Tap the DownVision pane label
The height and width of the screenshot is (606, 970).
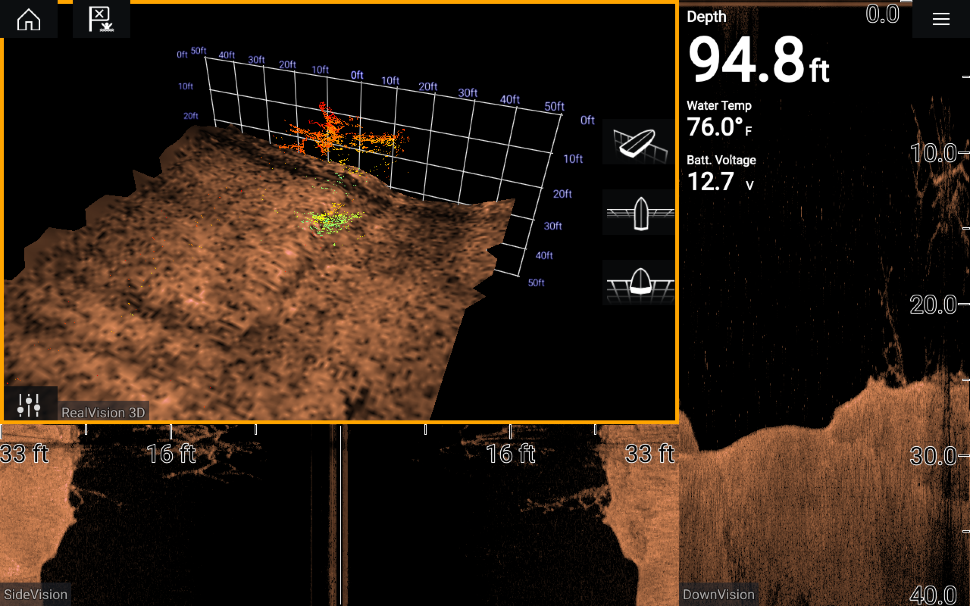[x=719, y=594]
